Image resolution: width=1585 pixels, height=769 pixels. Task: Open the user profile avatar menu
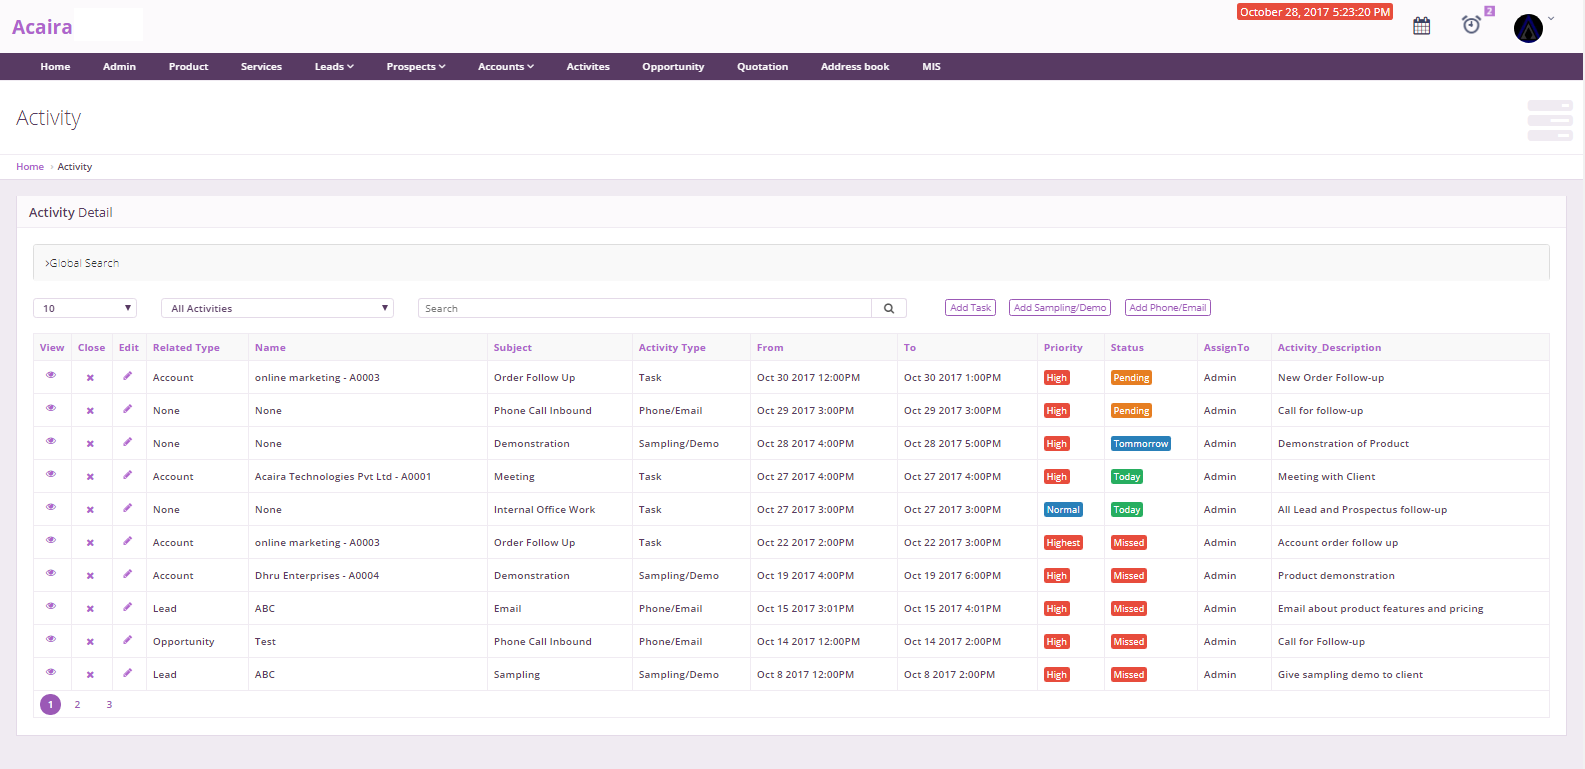(1528, 28)
